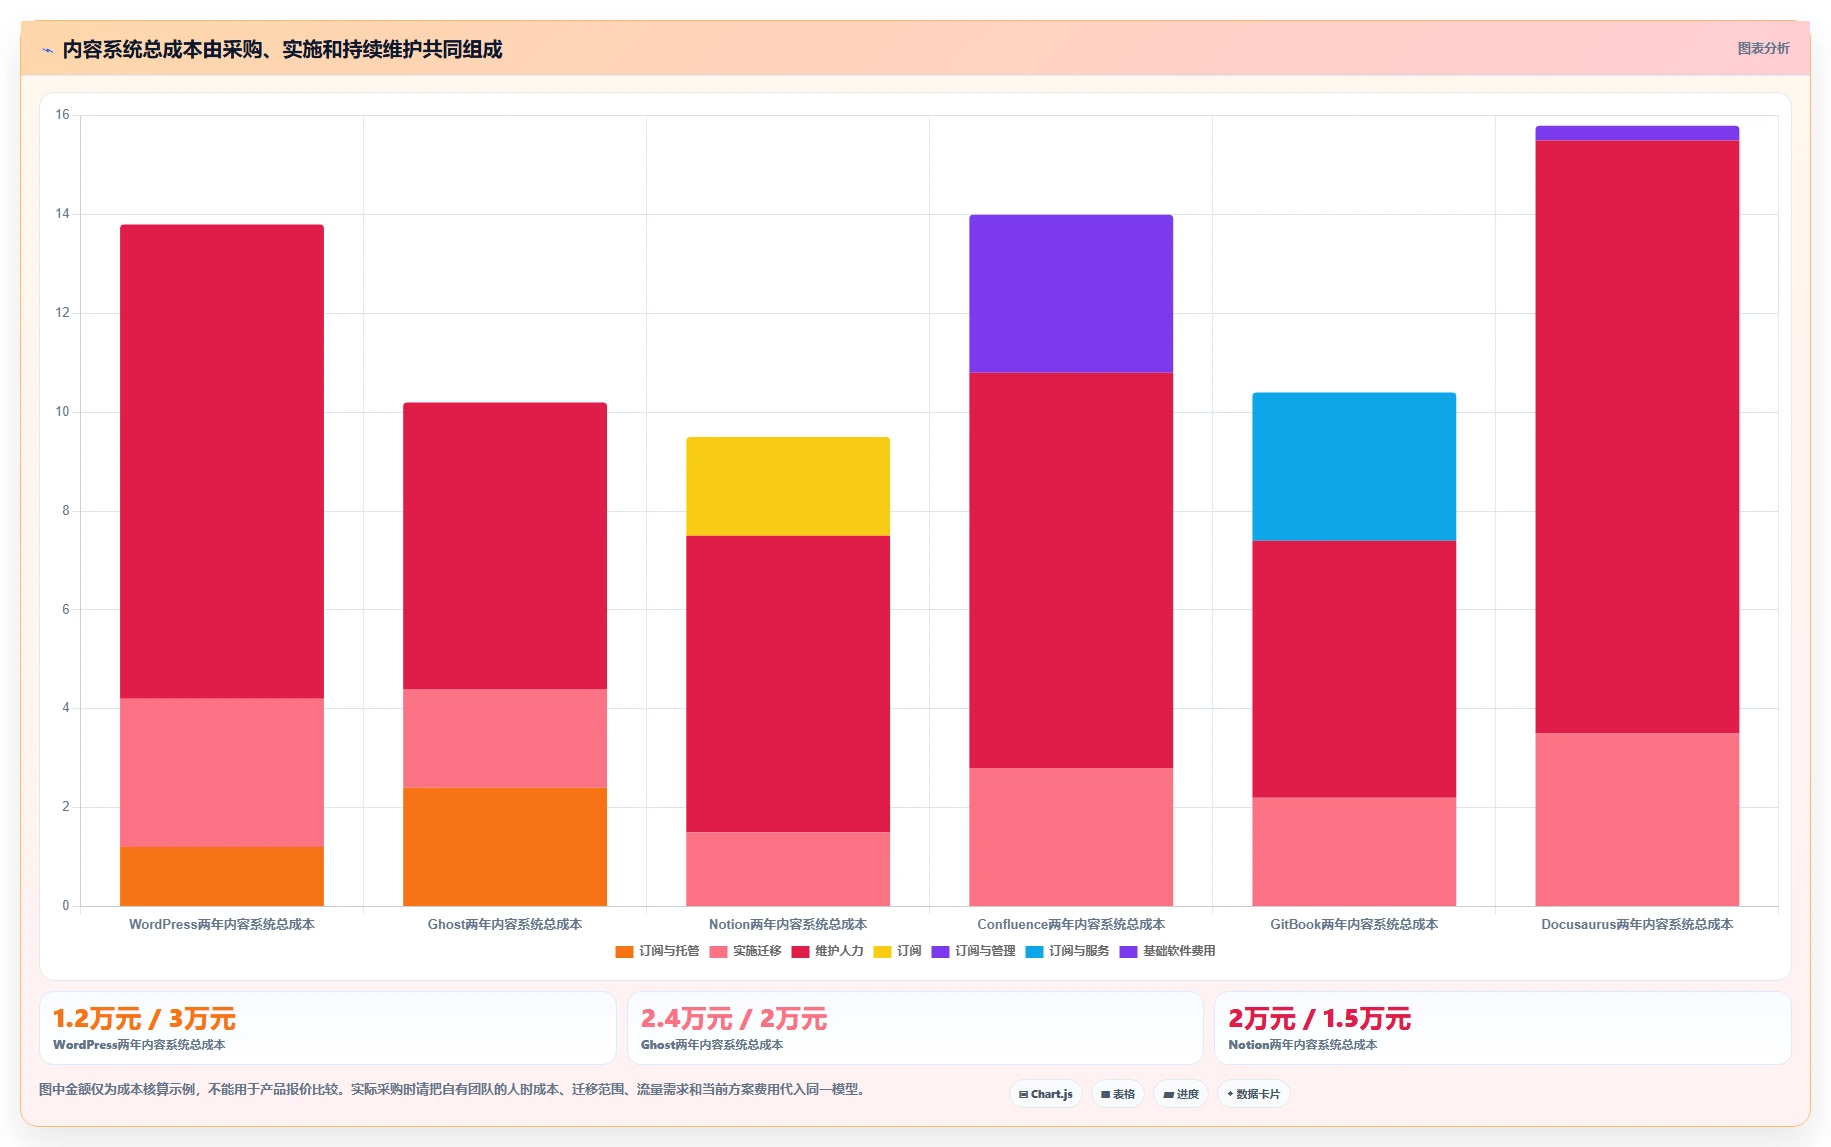Select the pink segment of the Confluence bar
This screenshot has height=1147, width=1831.
click(1071, 837)
